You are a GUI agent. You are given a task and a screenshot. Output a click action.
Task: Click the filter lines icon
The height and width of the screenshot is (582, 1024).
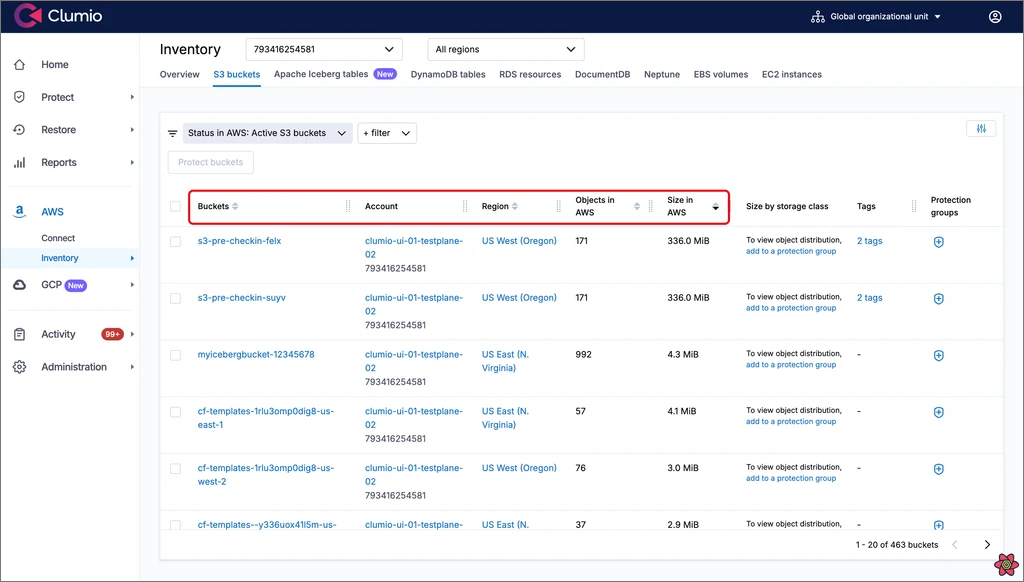point(172,133)
